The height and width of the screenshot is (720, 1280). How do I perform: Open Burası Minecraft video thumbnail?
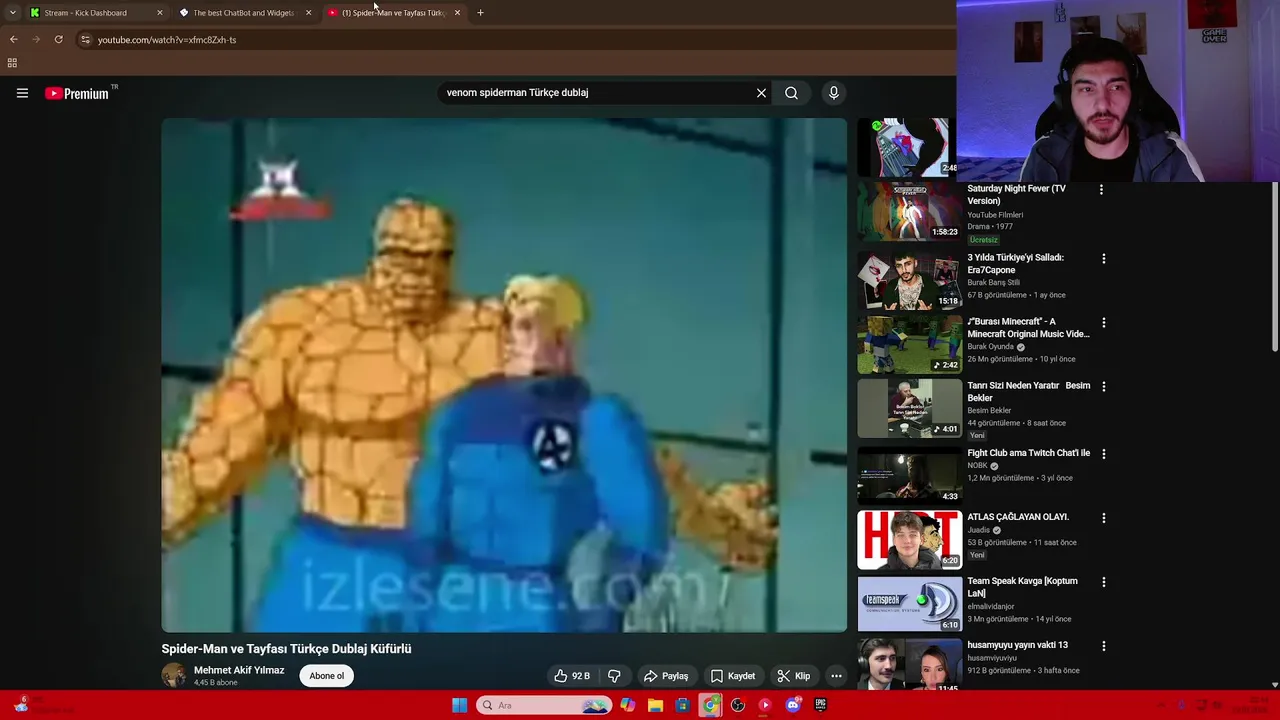[909, 344]
